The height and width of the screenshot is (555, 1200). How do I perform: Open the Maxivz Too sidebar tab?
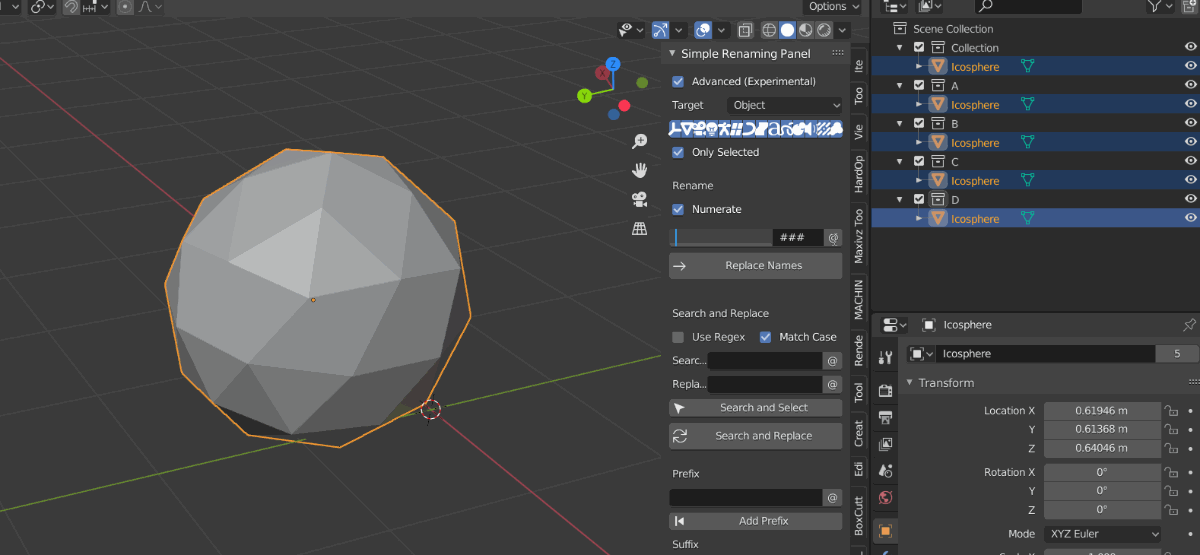858,236
